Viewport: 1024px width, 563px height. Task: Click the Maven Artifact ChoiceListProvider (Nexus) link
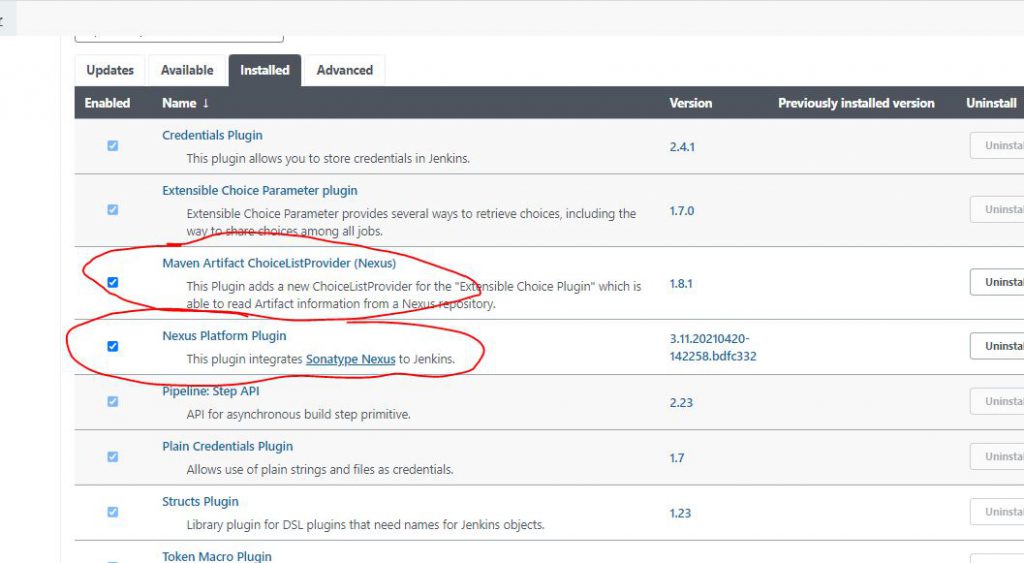pyautogui.click(x=279, y=264)
